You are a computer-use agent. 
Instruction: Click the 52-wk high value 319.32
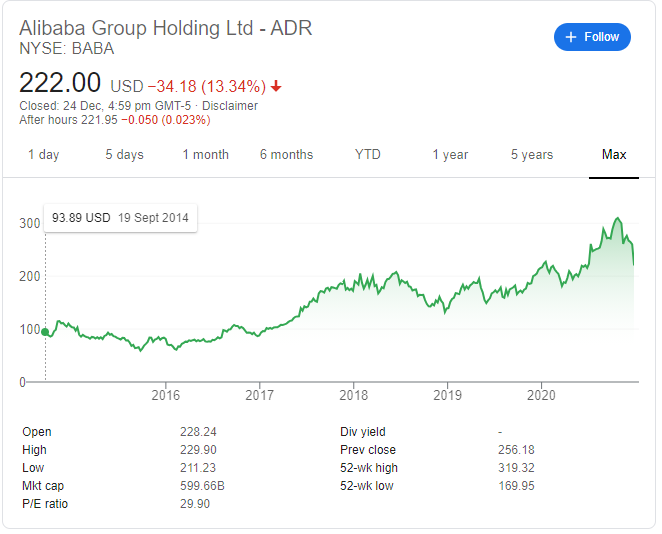point(516,468)
